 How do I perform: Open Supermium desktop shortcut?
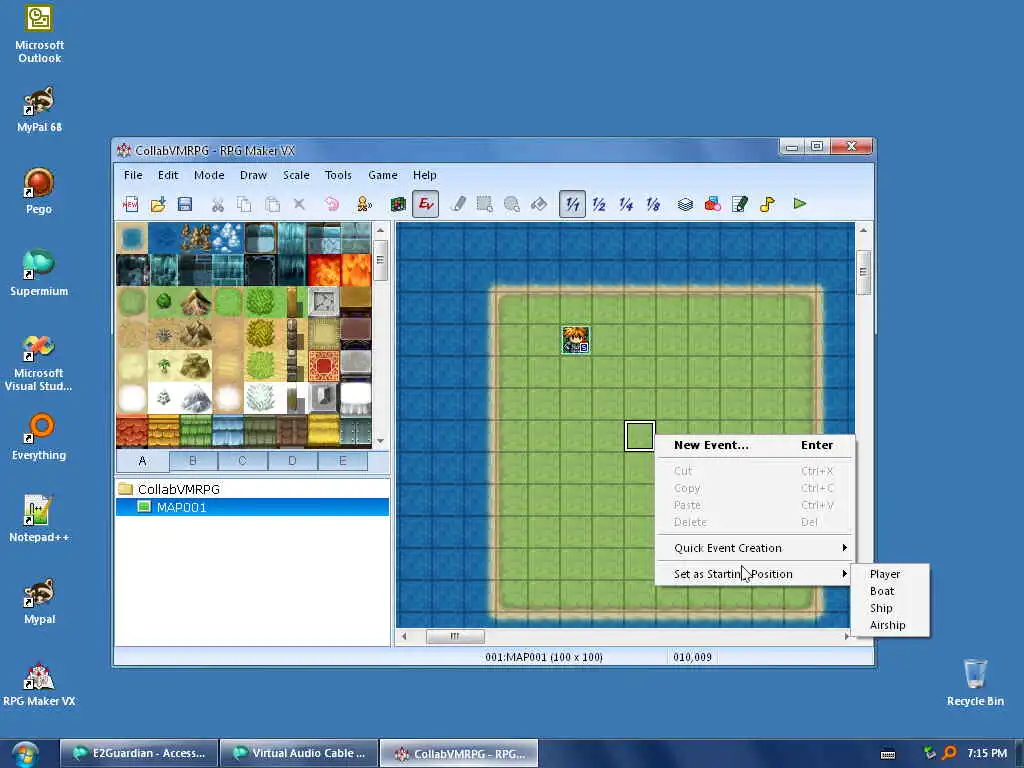click(x=39, y=273)
